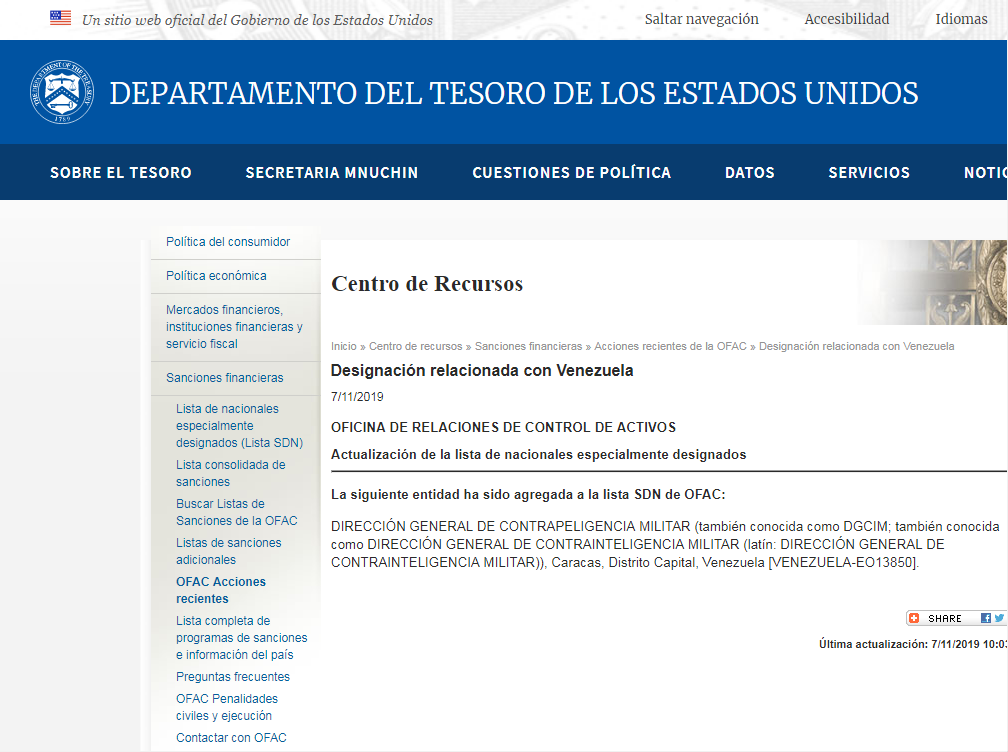The height and width of the screenshot is (752, 1008).
Task: Click the date 7/11/2019 under heading
Action: (357, 397)
